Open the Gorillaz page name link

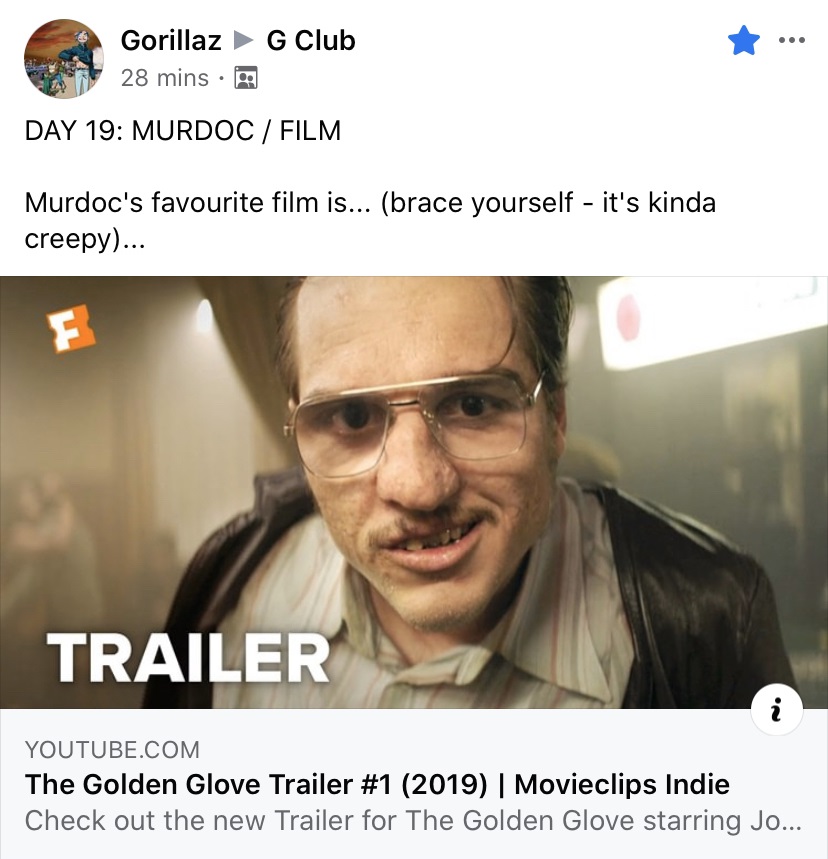pyautogui.click(x=171, y=41)
